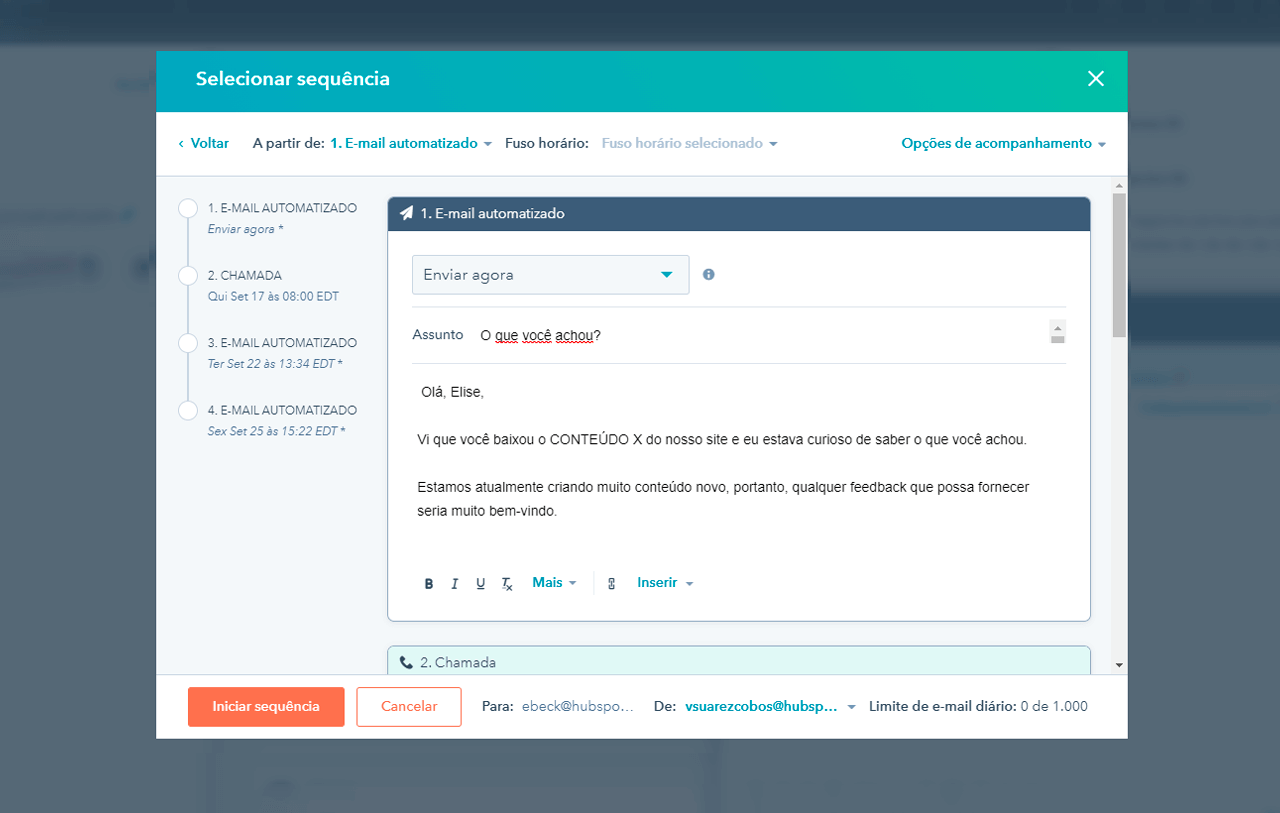Click the Iniciar sequência button
Screen dimensions: 1280x813
pos(266,706)
